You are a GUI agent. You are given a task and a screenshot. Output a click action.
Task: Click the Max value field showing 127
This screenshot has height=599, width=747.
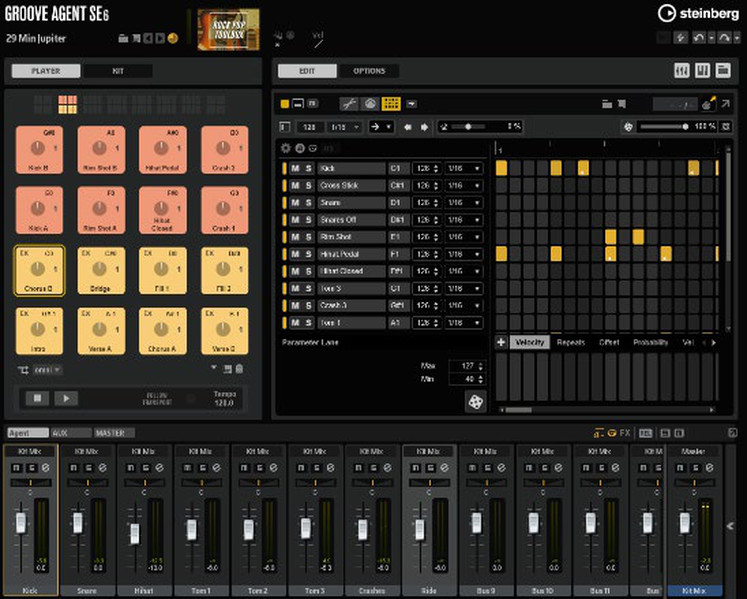tap(467, 365)
